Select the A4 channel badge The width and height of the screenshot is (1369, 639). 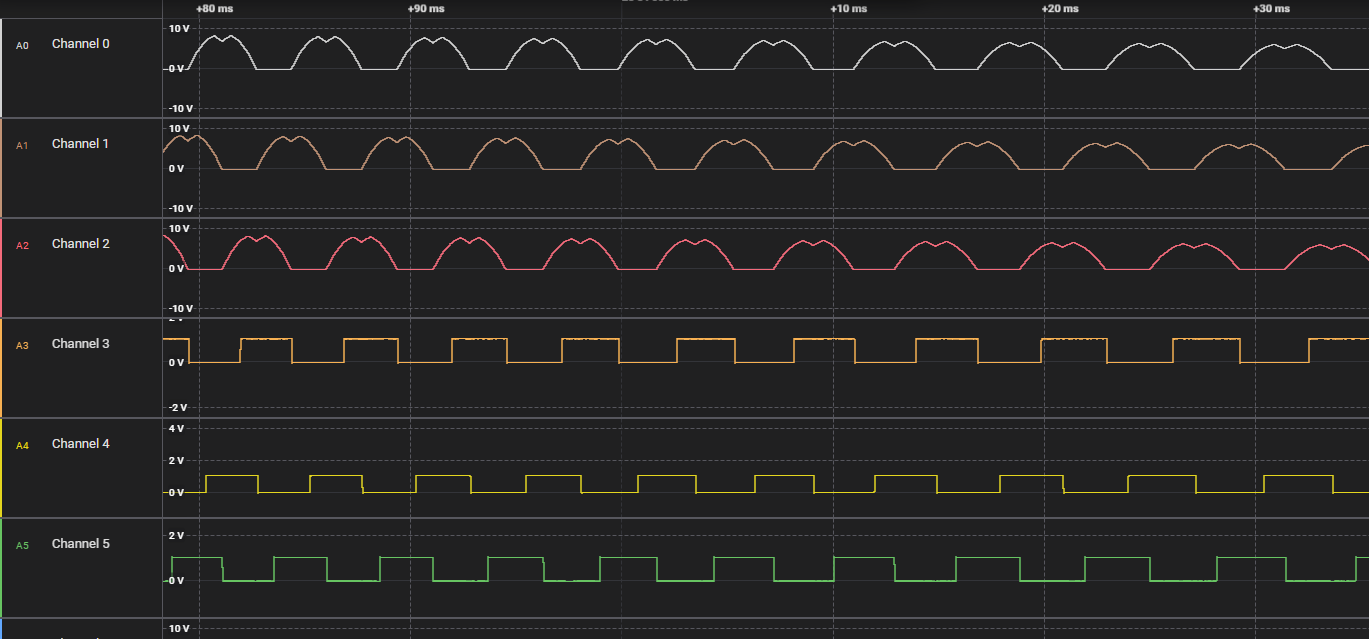point(22,445)
